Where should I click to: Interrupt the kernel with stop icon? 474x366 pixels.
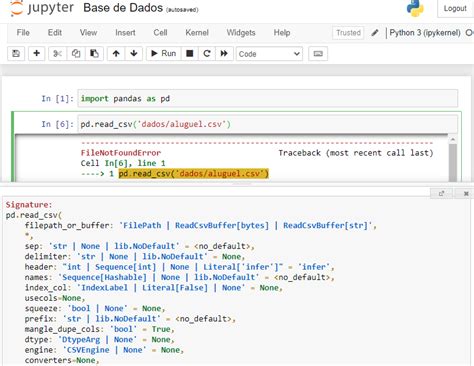coord(190,53)
